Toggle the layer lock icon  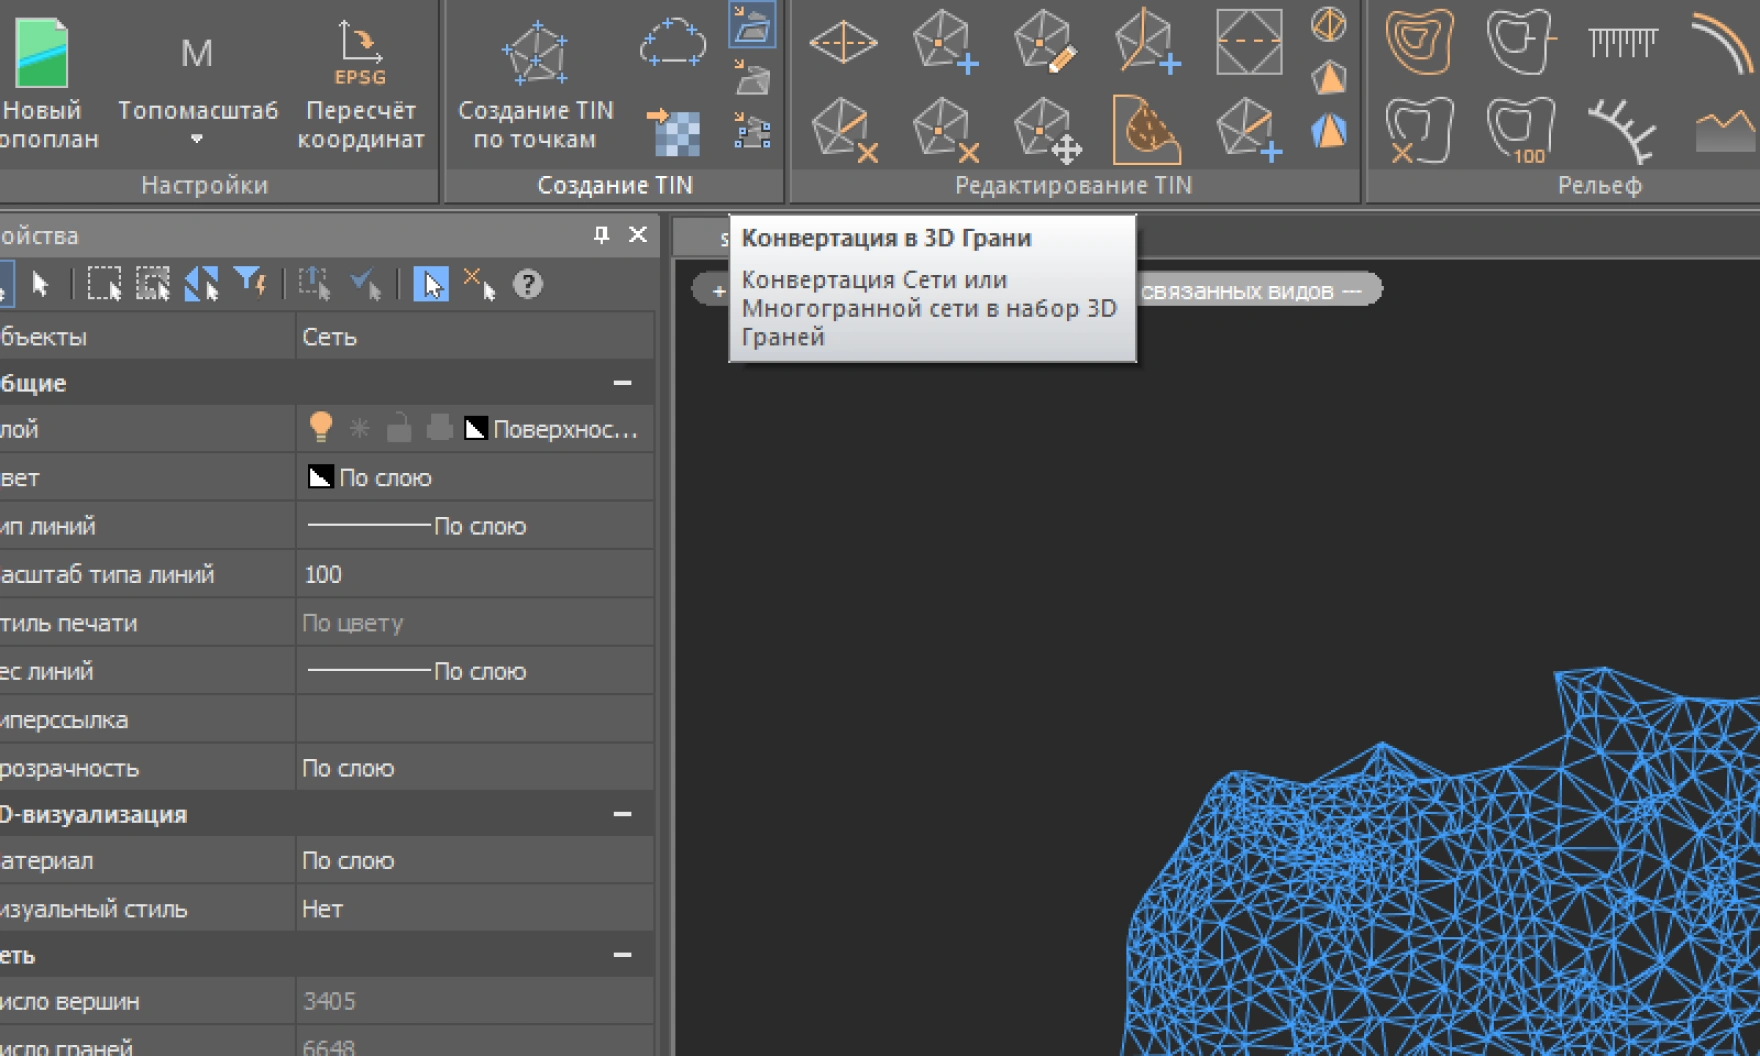399,429
